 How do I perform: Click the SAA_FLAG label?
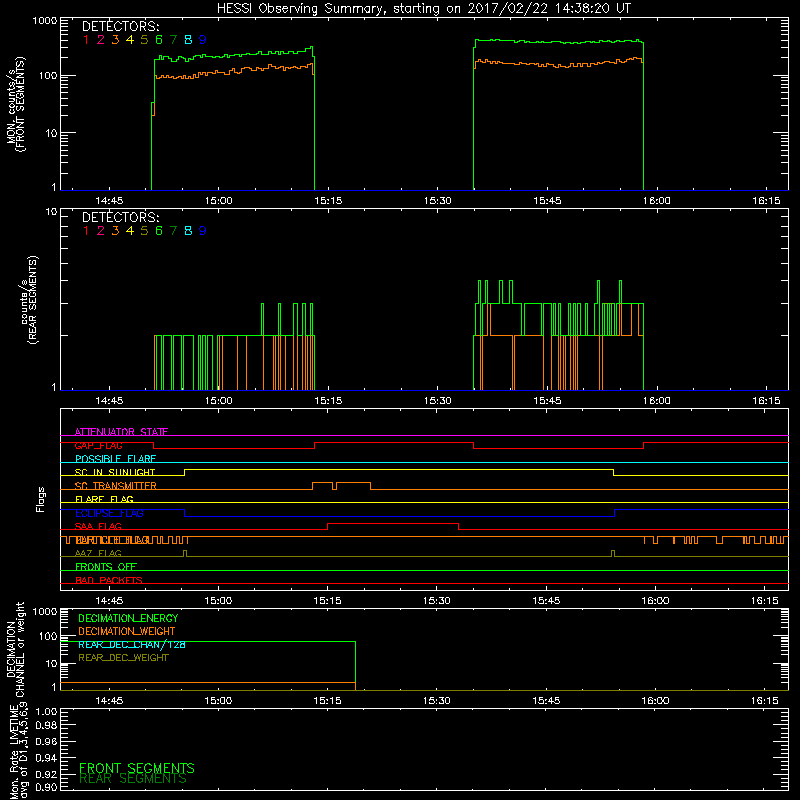click(x=98, y=527)
